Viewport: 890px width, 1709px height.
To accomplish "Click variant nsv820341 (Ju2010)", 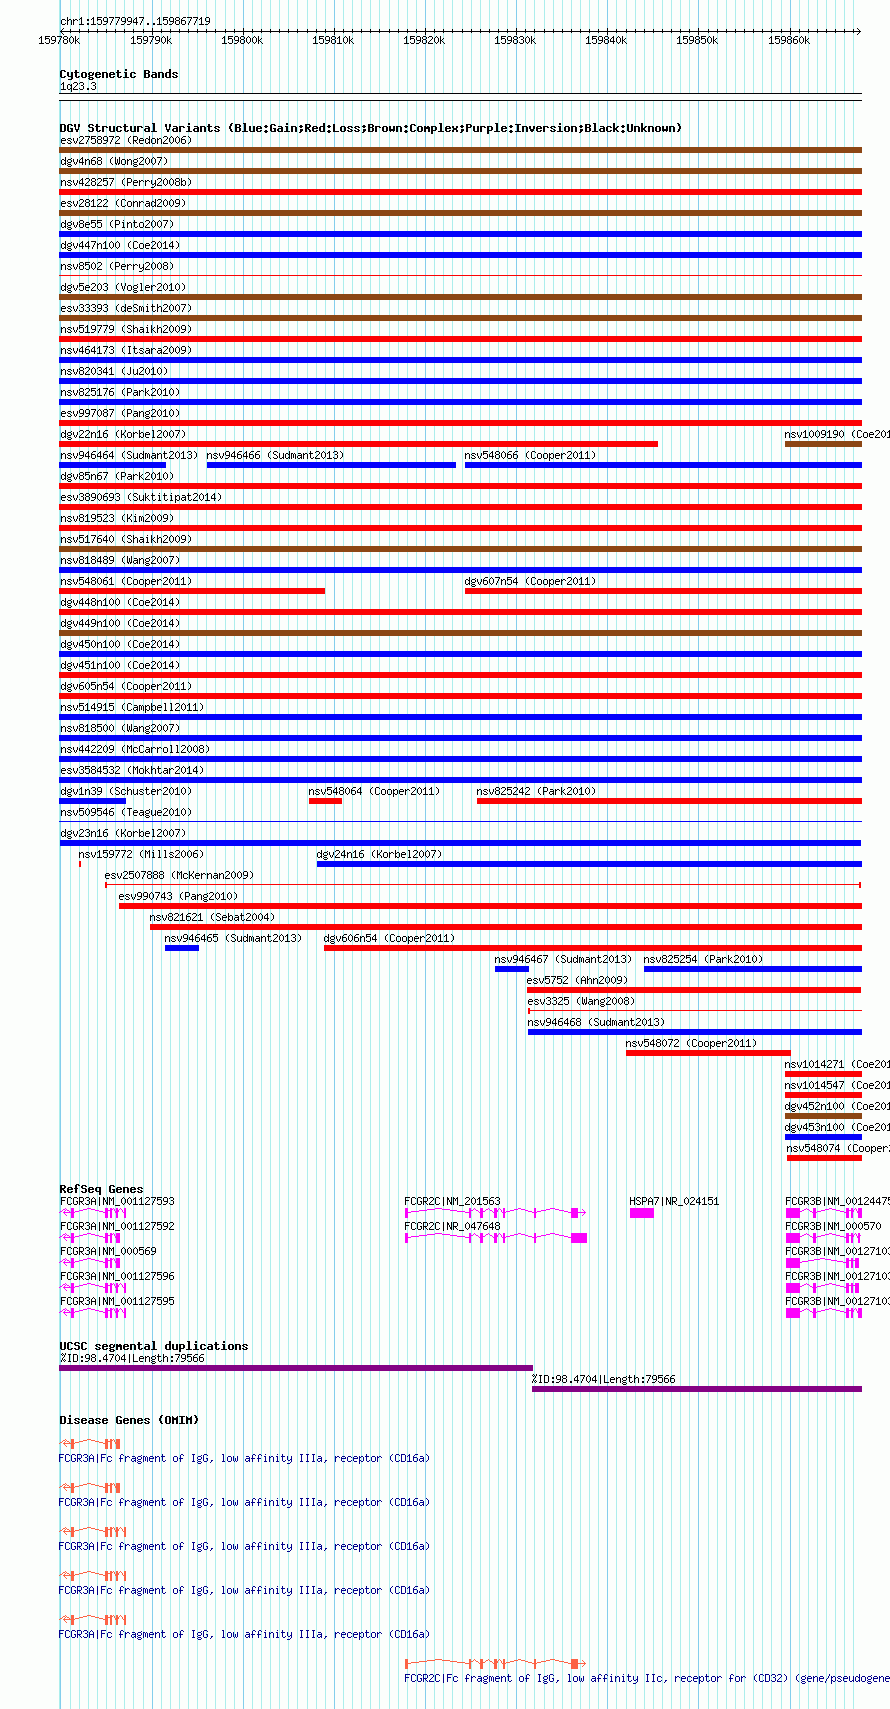I will tap(114, 371).
